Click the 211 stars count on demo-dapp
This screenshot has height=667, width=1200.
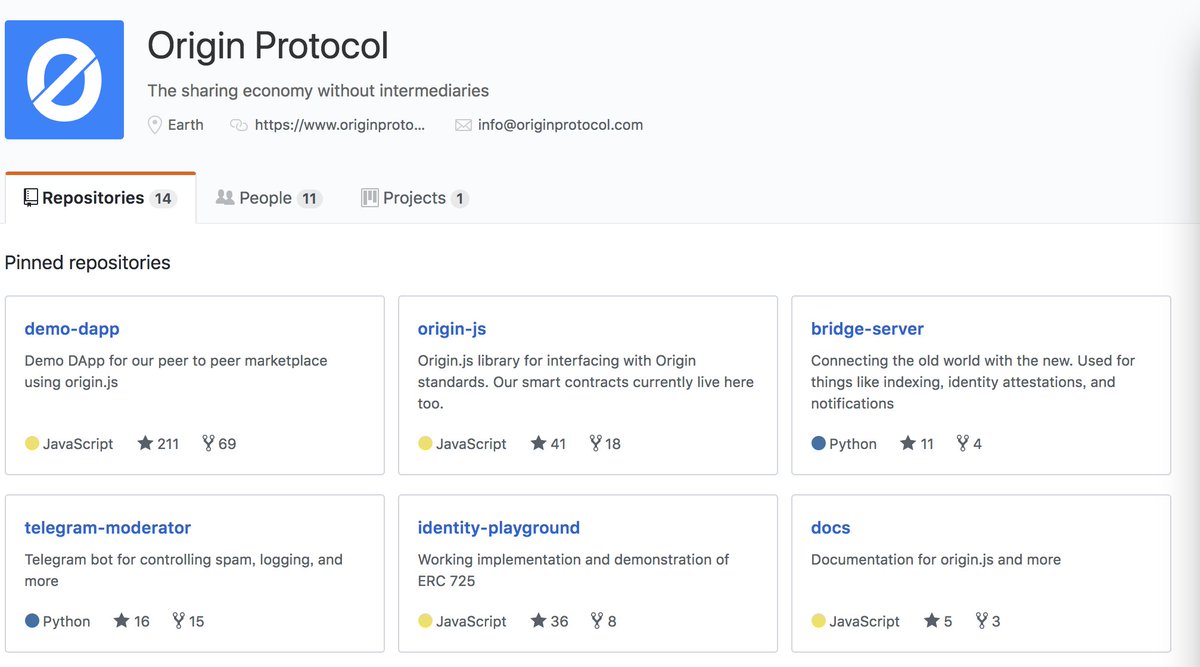point(168,444)
